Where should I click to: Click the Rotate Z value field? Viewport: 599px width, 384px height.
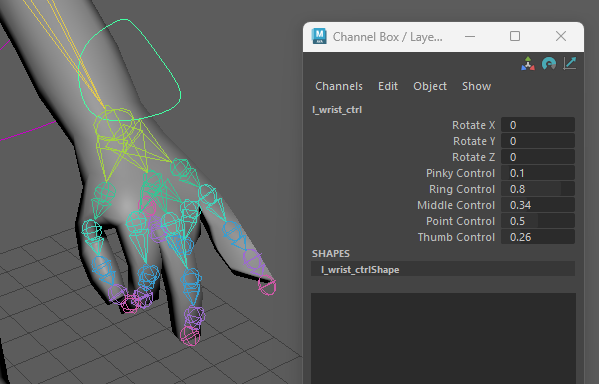(538, 157)
